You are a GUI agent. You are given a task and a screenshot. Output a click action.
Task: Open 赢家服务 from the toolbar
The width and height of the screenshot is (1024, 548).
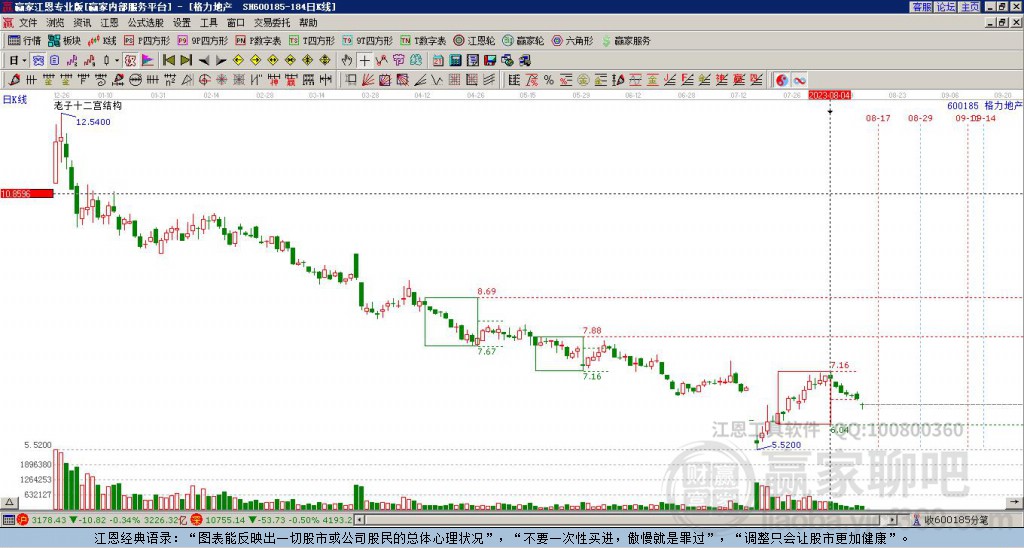coord(626,40)
